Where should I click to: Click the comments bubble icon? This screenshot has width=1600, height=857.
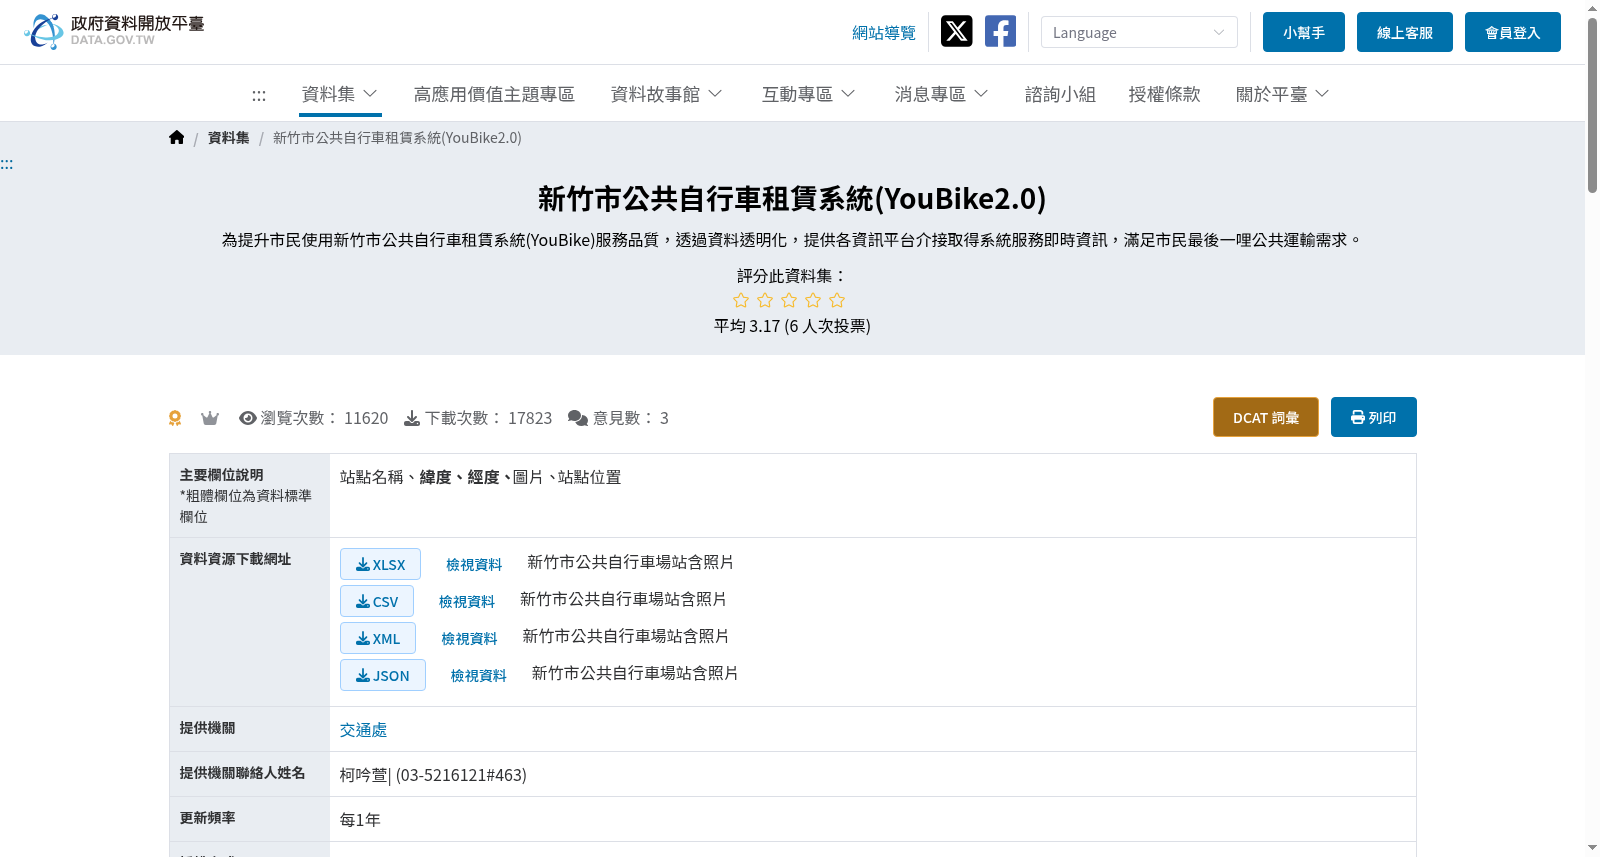[578, 418]
